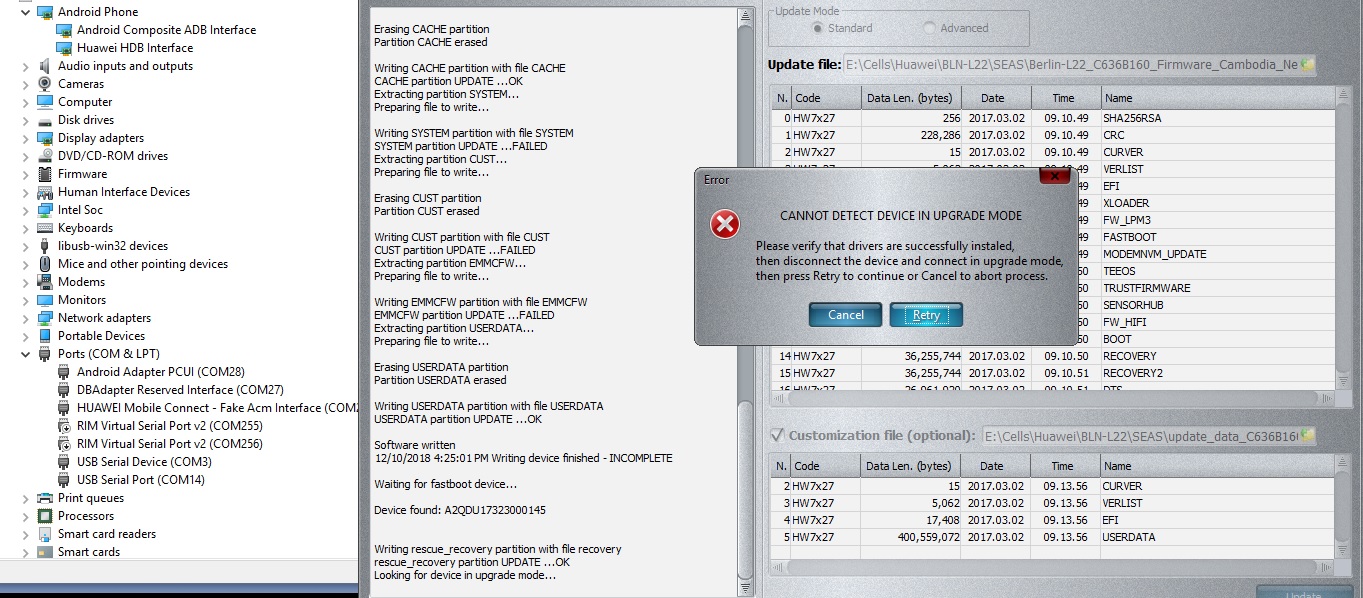Click the Cameras category icon
Viewport: 1363px width, 598px height.
click(x=45, y=84)
